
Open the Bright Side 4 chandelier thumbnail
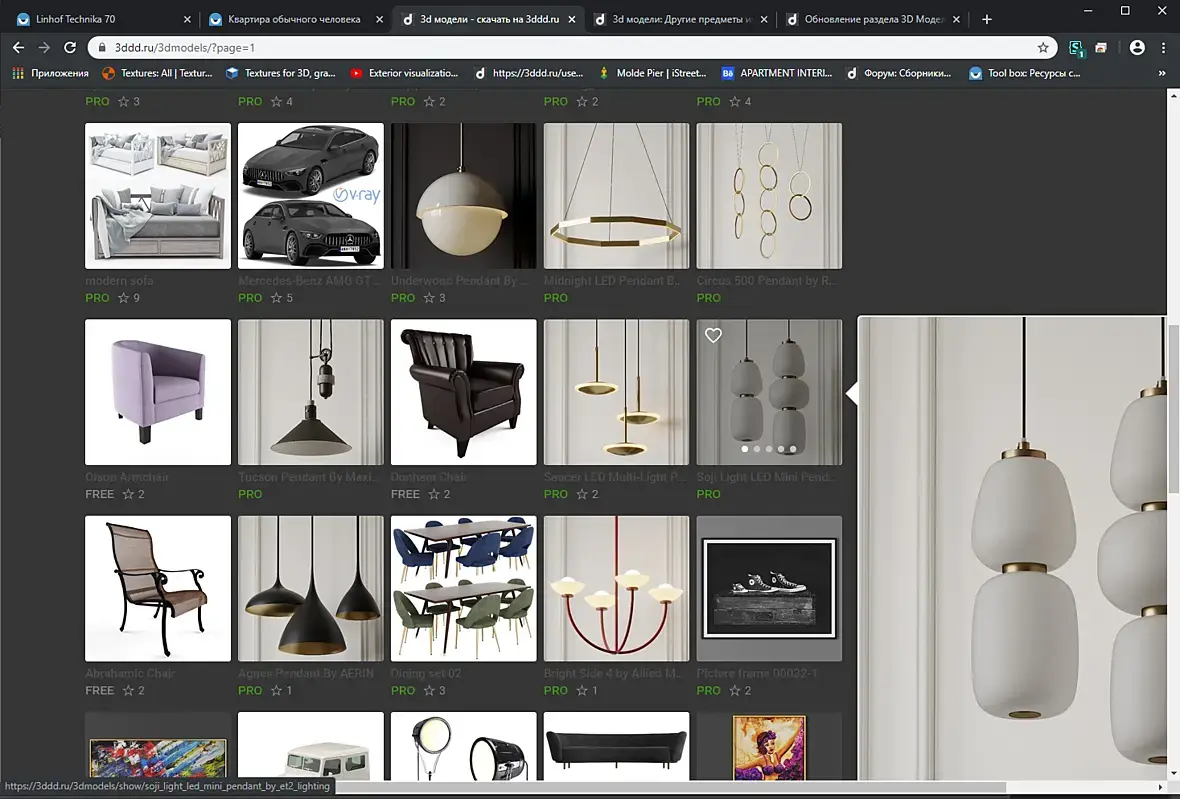pos(616,588)
